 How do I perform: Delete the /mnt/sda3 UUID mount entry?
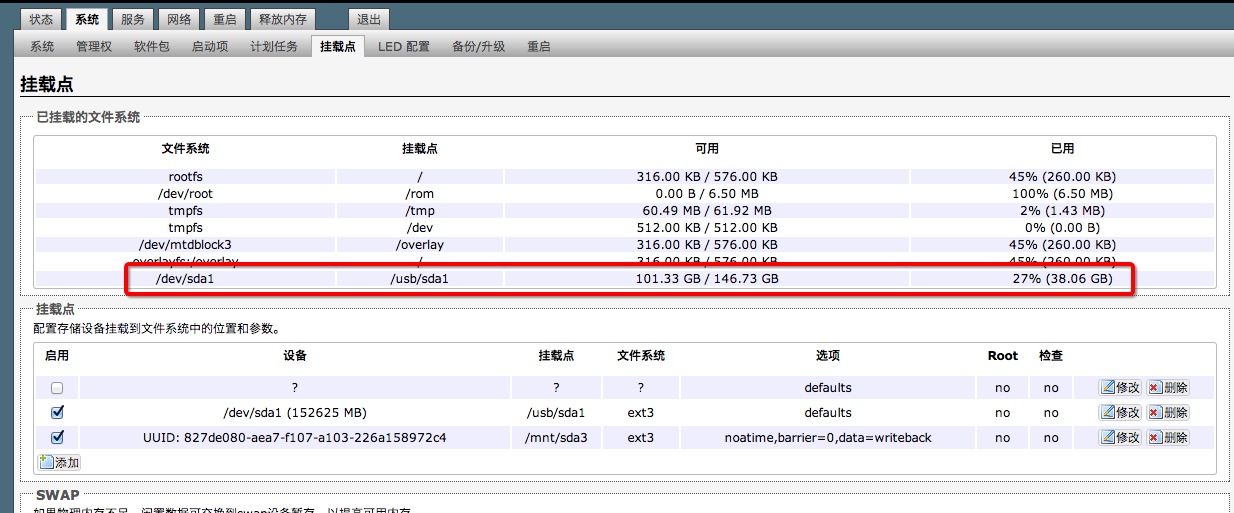(1167, 437)
